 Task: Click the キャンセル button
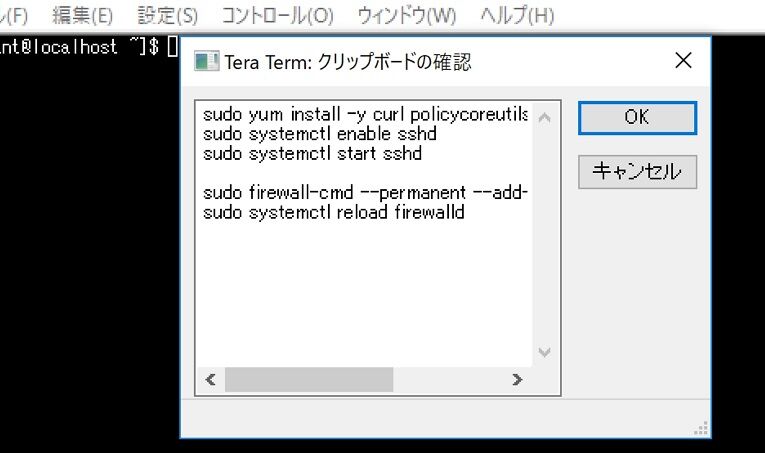(637, 172)
